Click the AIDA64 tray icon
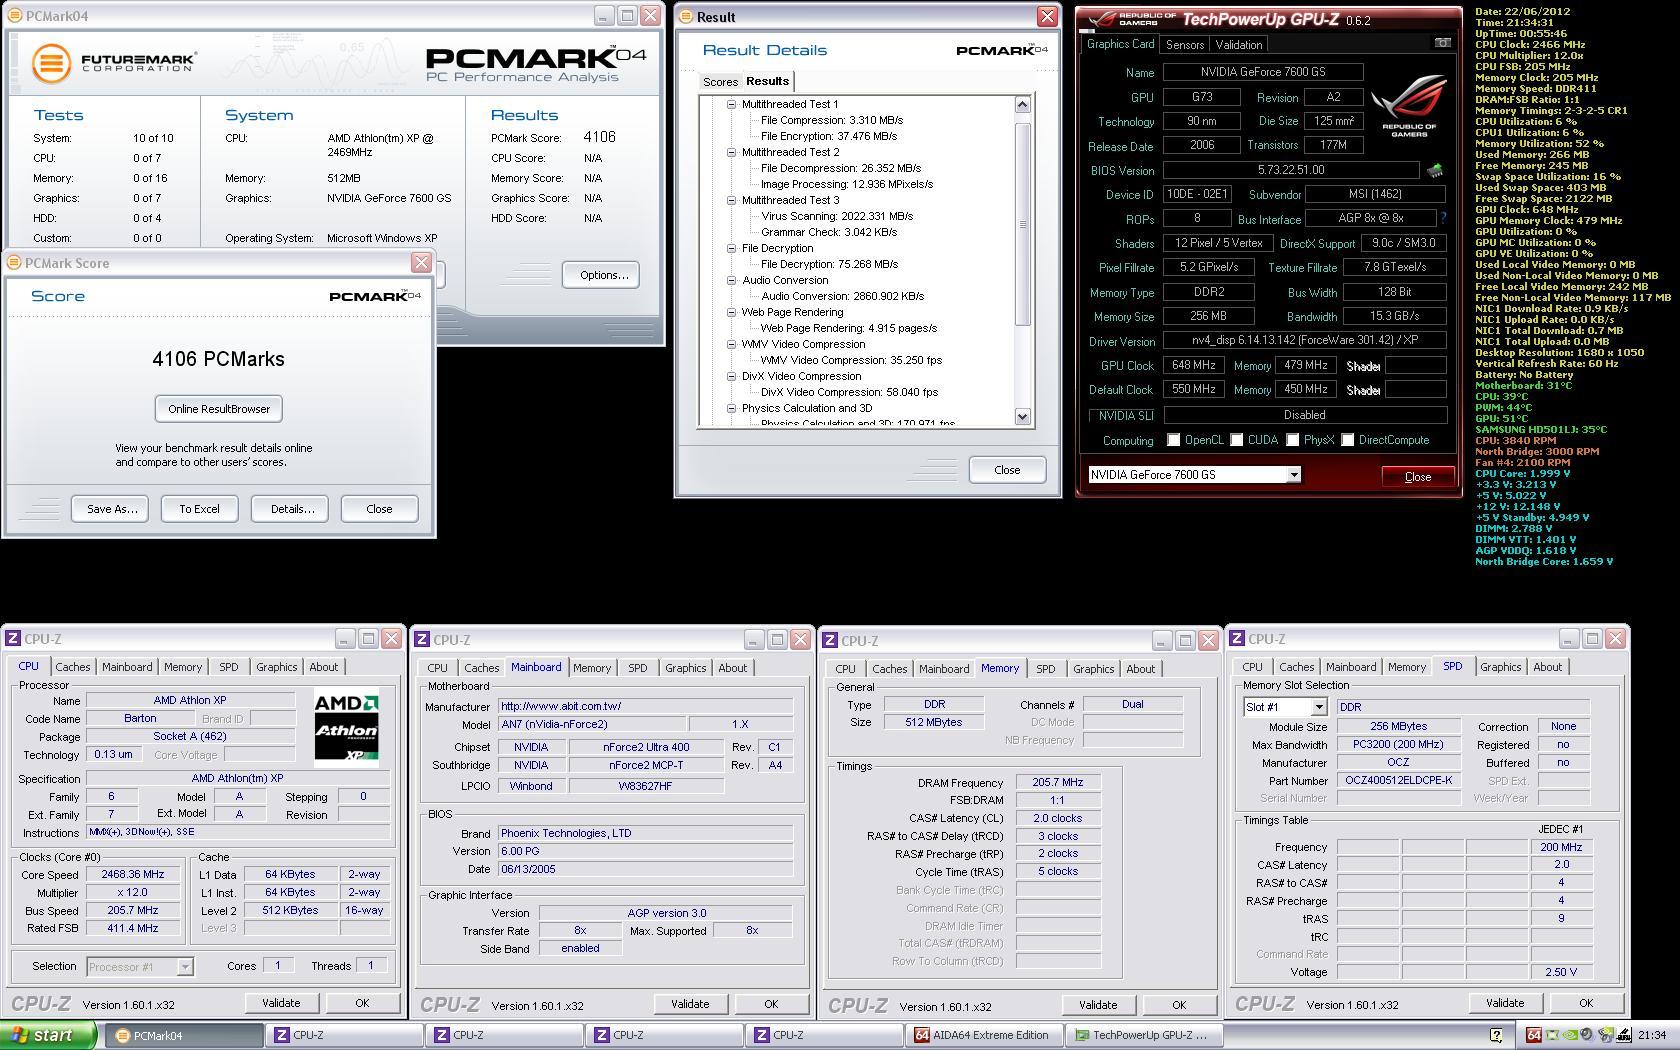 1534,1035
